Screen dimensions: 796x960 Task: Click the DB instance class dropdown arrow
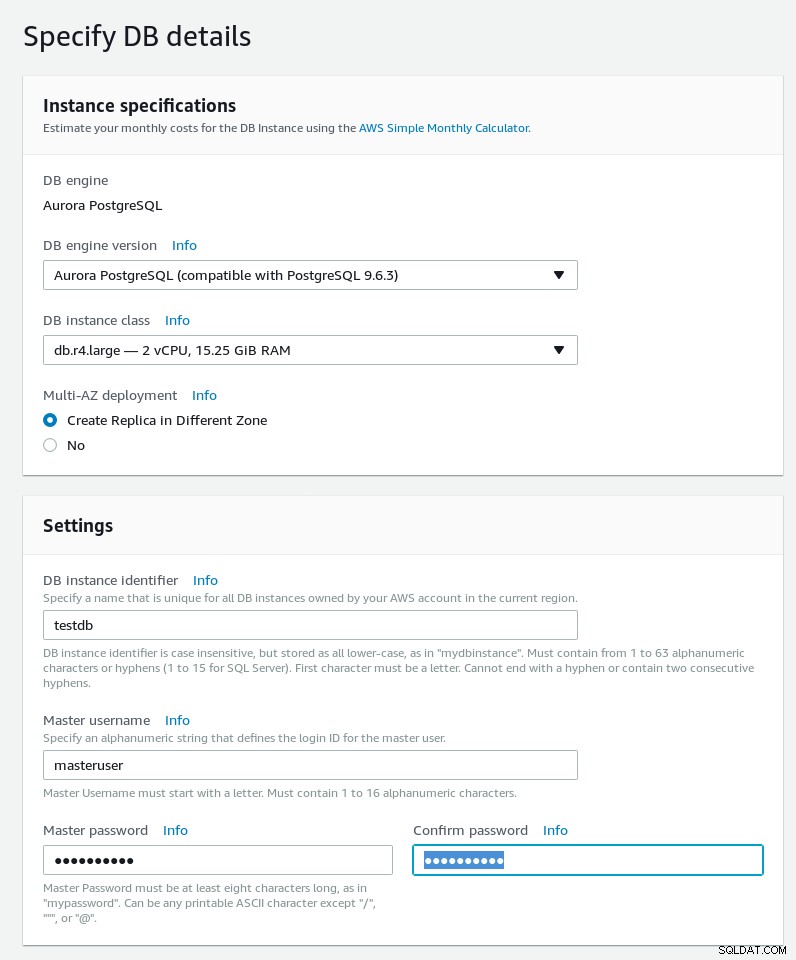[558, 350]
